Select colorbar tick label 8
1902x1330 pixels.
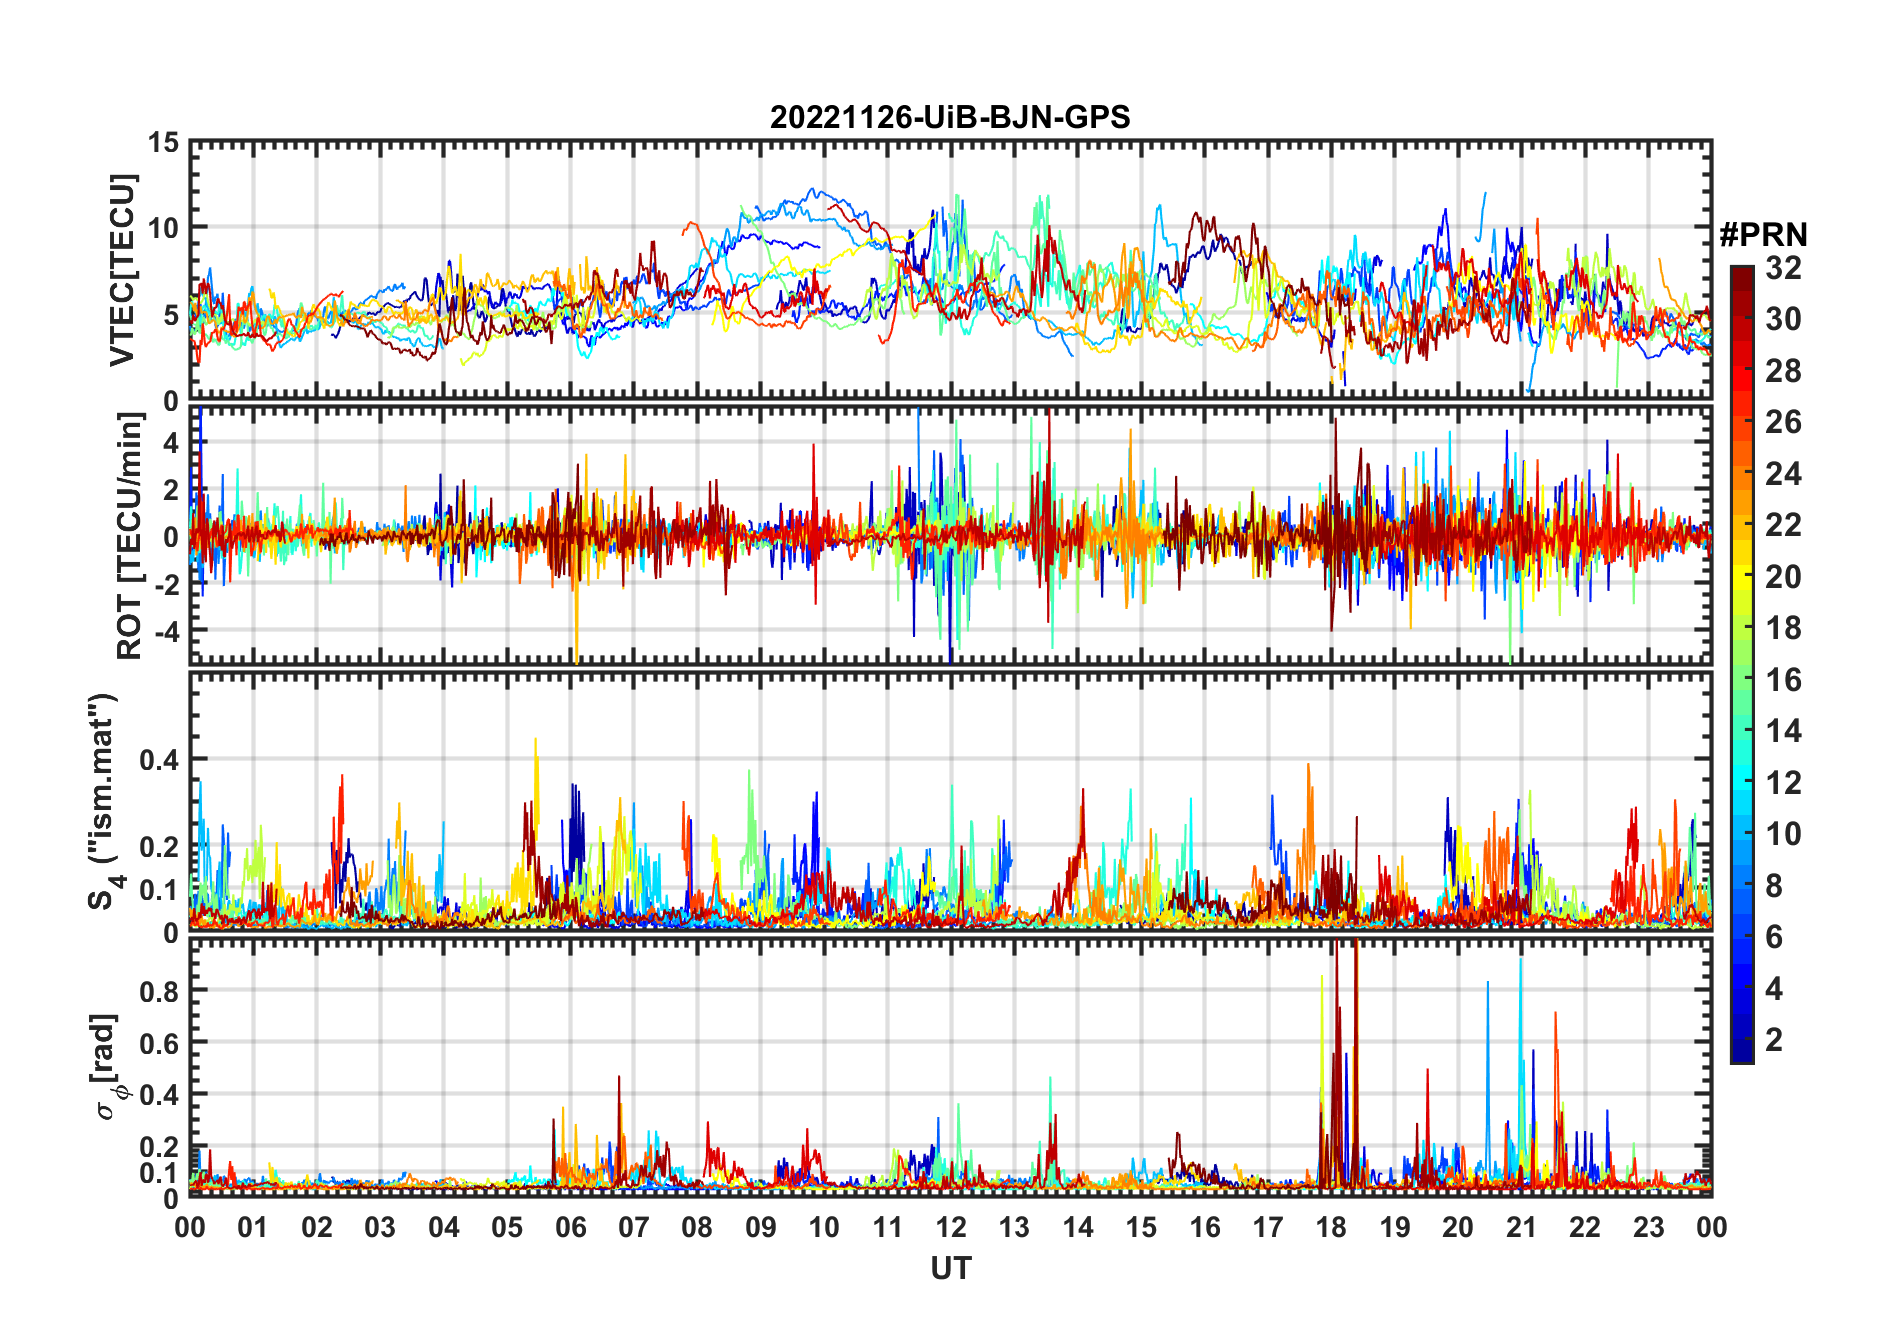(1775, 886)
